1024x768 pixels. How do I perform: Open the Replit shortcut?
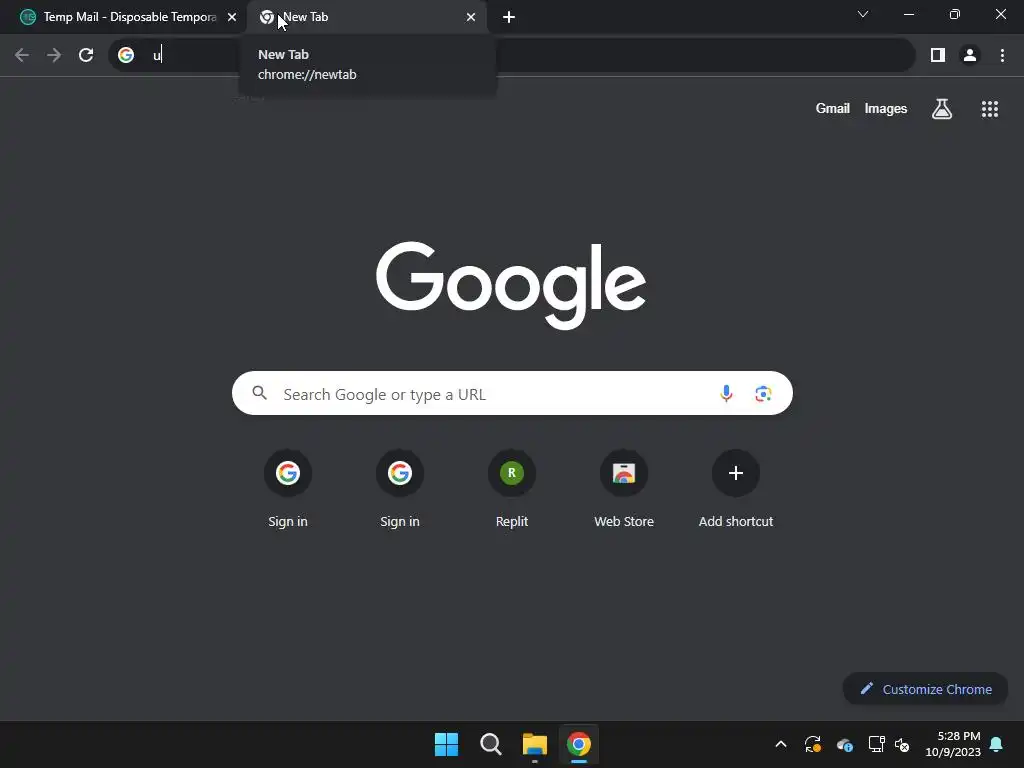coord(512,488)
